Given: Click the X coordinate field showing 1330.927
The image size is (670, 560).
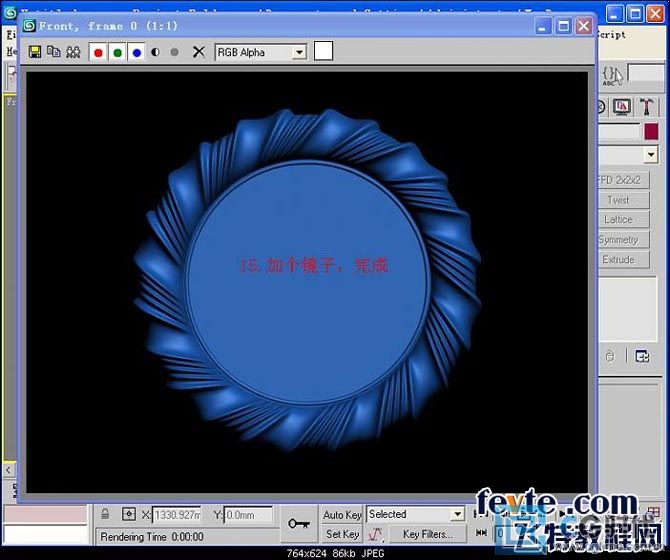Looking at the screenshot, I should tap(177, 515).
